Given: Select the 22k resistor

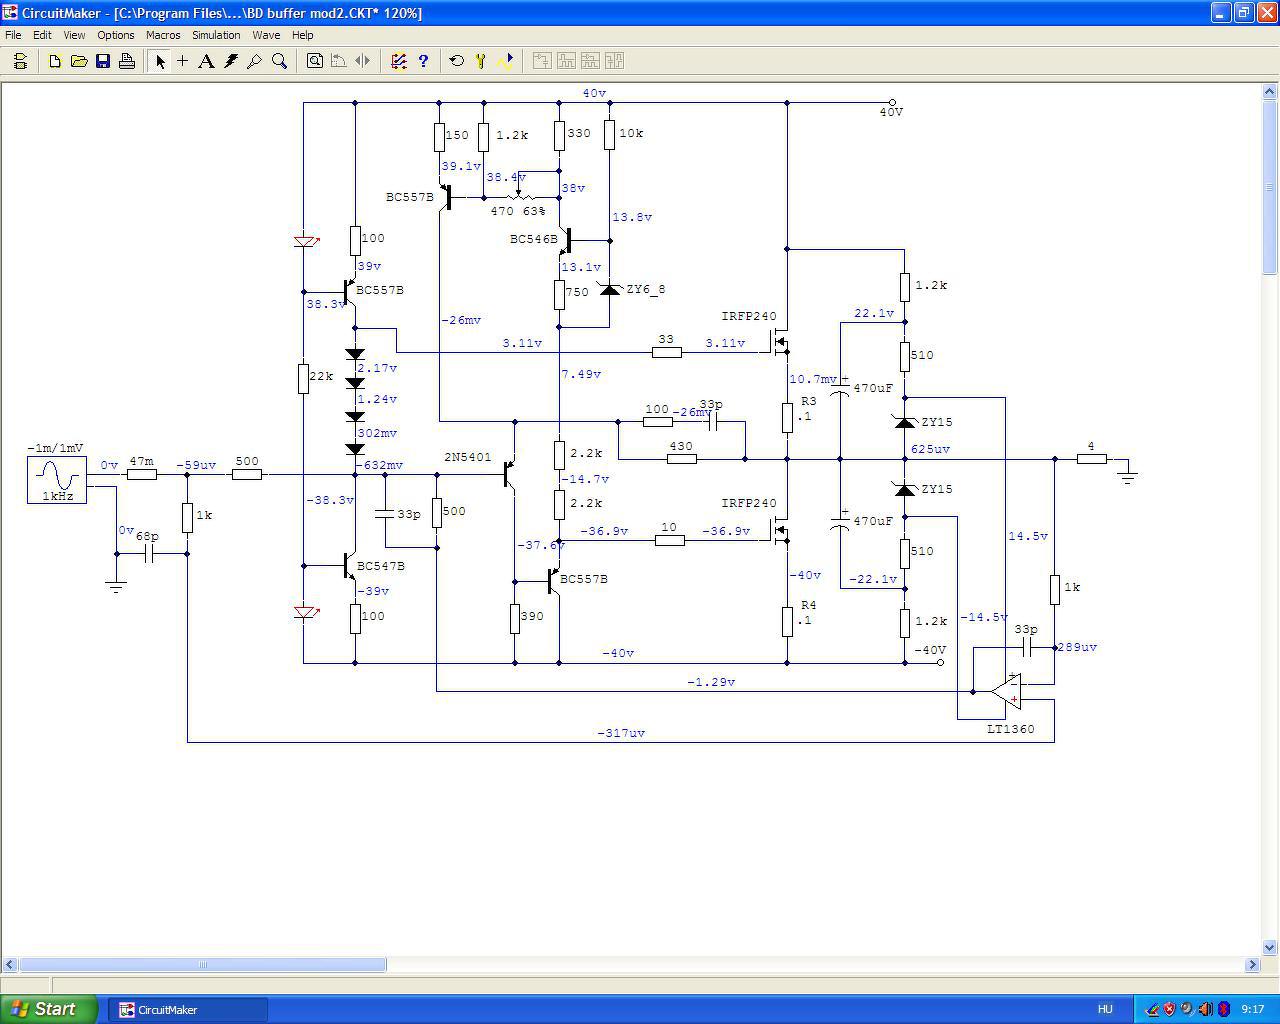Looking at the screenshot, I should tap(303, 379).
